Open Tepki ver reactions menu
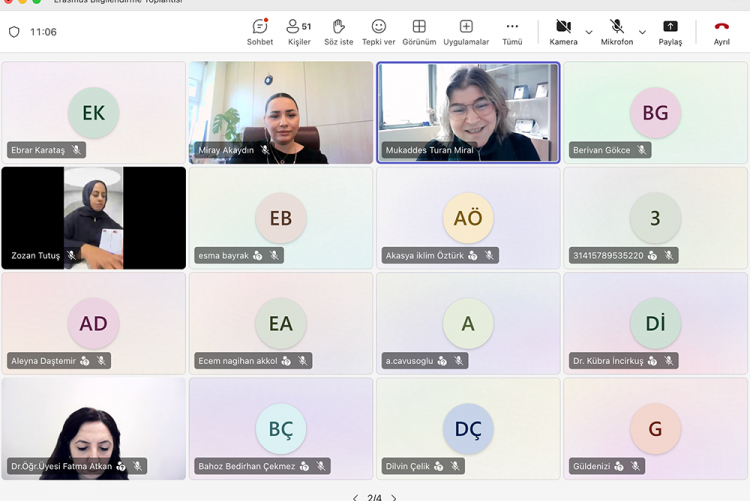 click(378, 32)
